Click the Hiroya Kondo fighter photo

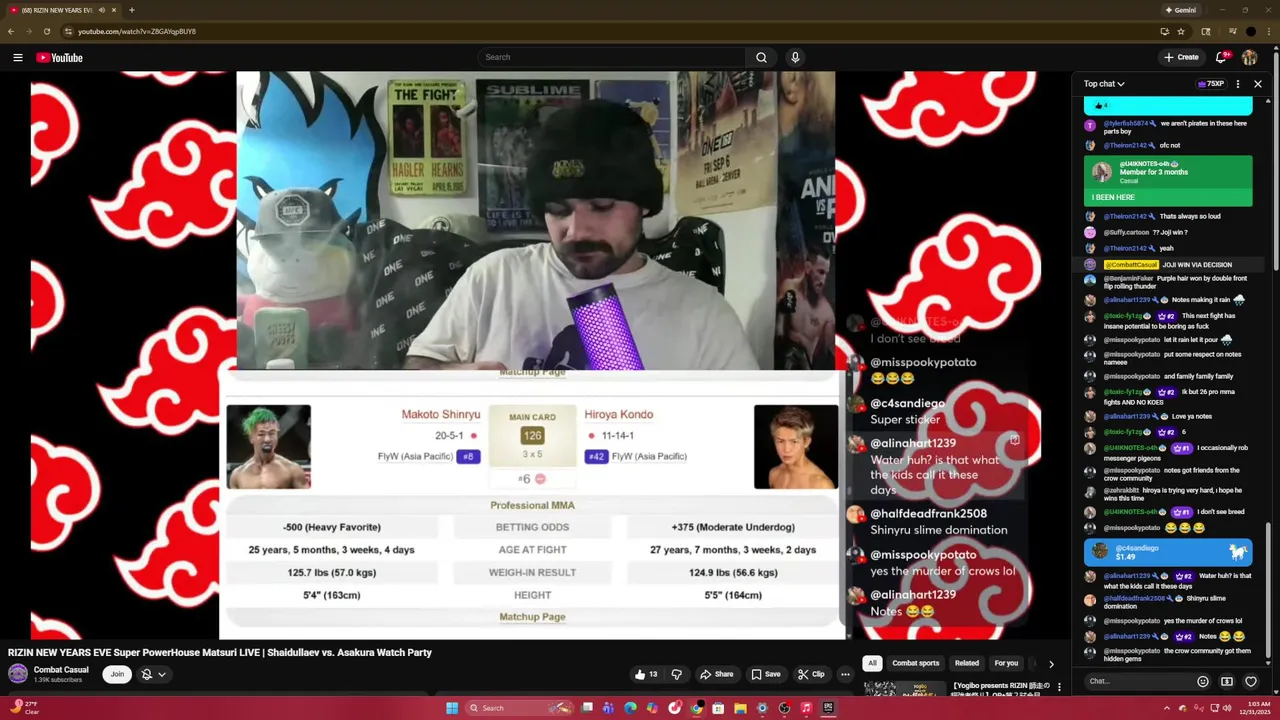click(x=796, y=446)
